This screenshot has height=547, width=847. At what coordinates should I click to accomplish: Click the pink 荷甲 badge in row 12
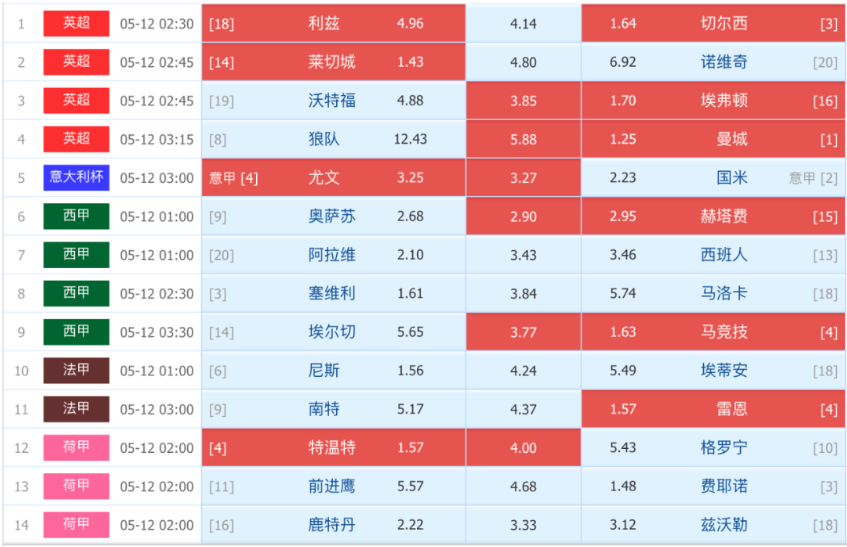(76, 448)
